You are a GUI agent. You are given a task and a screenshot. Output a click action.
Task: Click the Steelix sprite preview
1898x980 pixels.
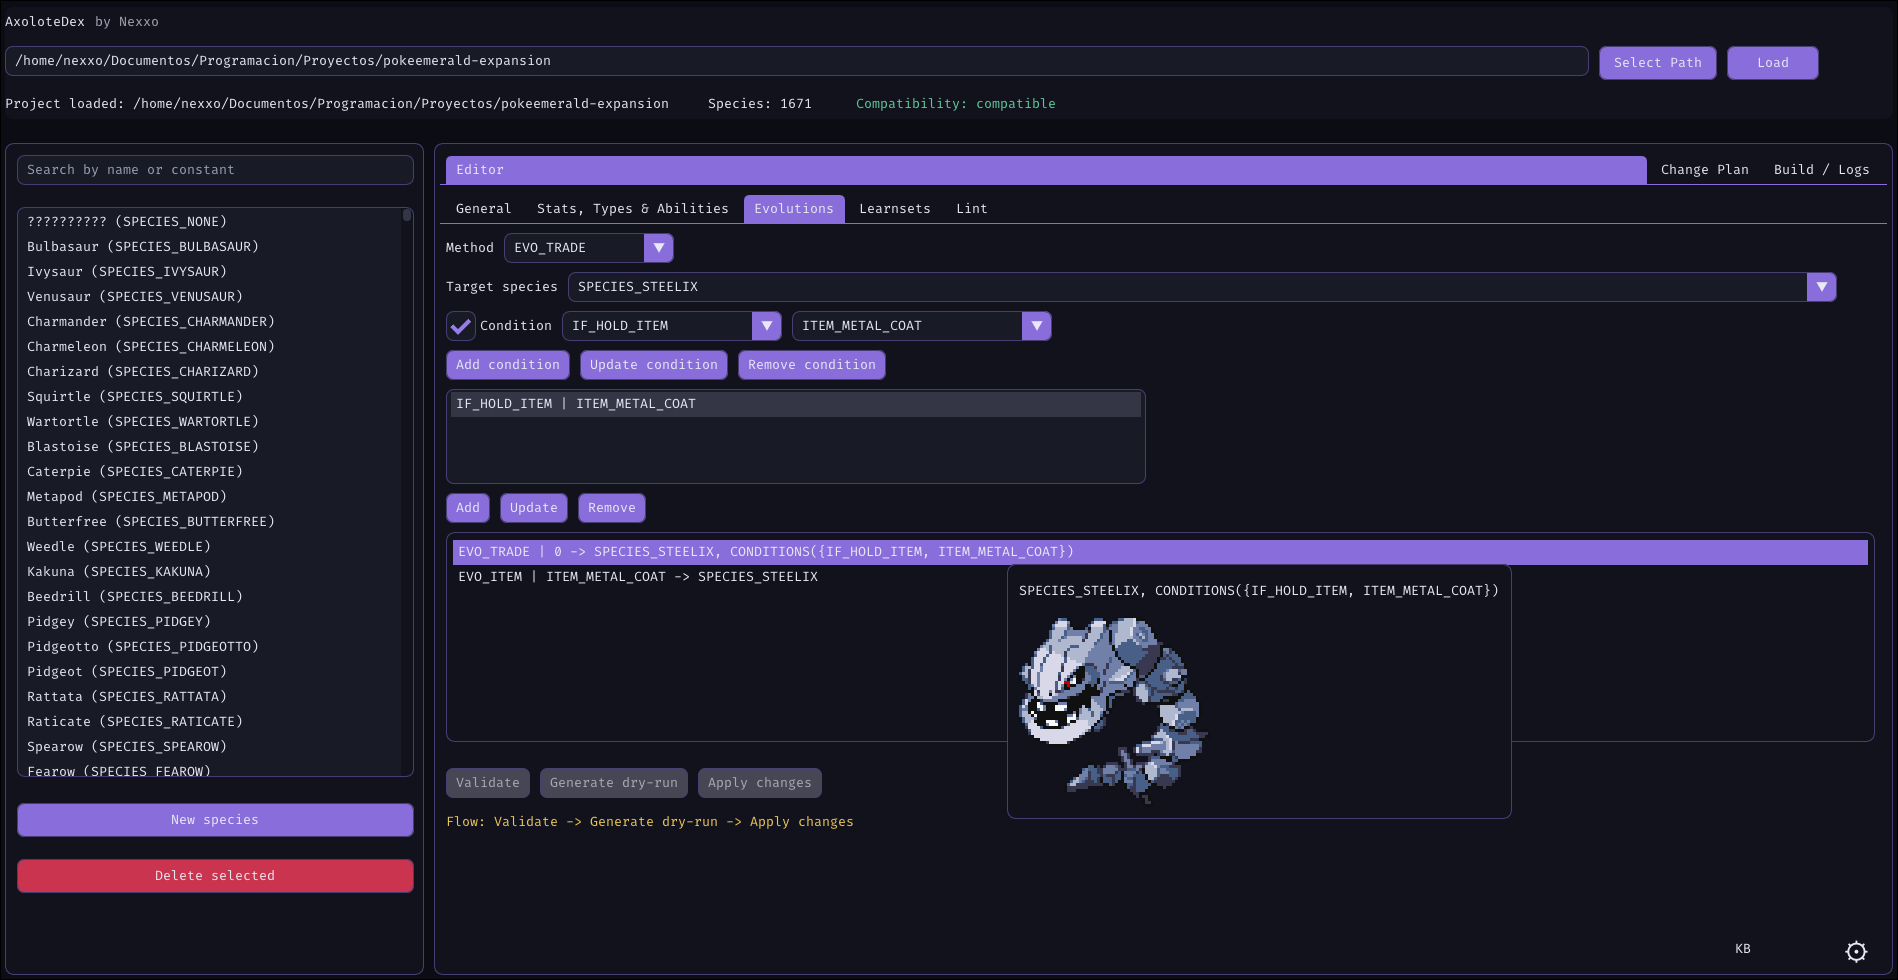tap(1113, 710)
